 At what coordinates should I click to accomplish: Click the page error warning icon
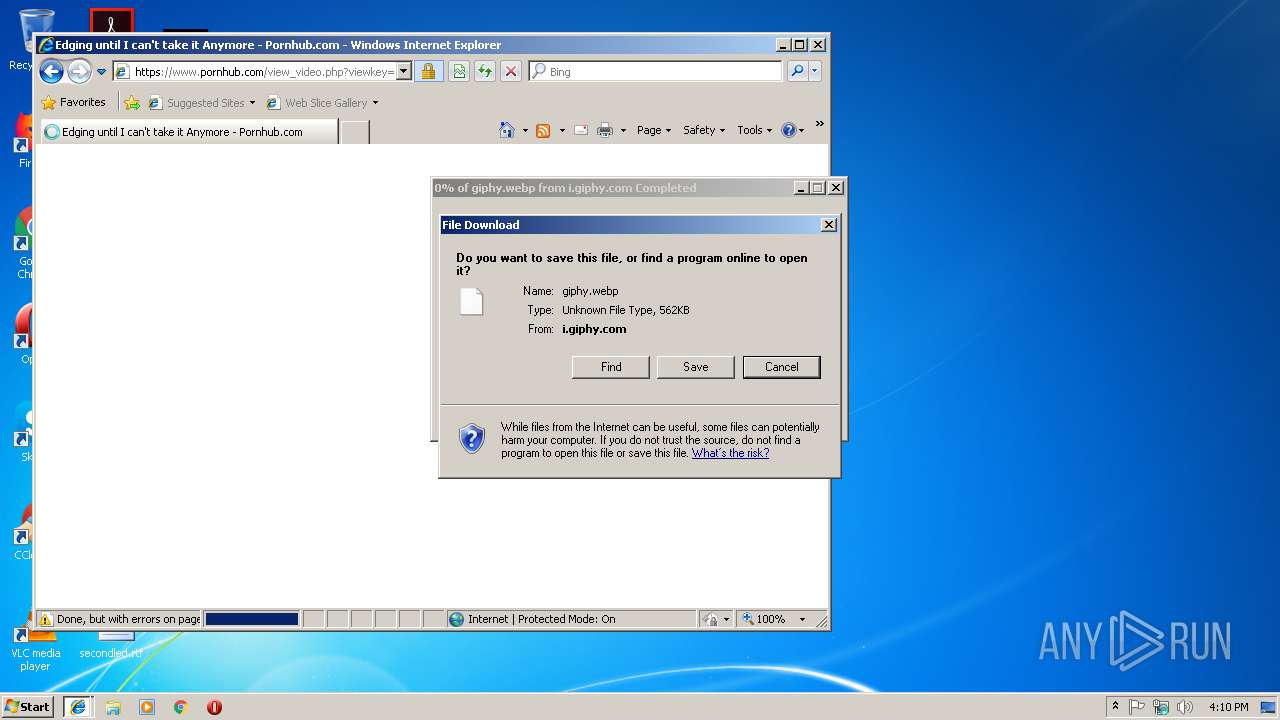pos(45,619)
